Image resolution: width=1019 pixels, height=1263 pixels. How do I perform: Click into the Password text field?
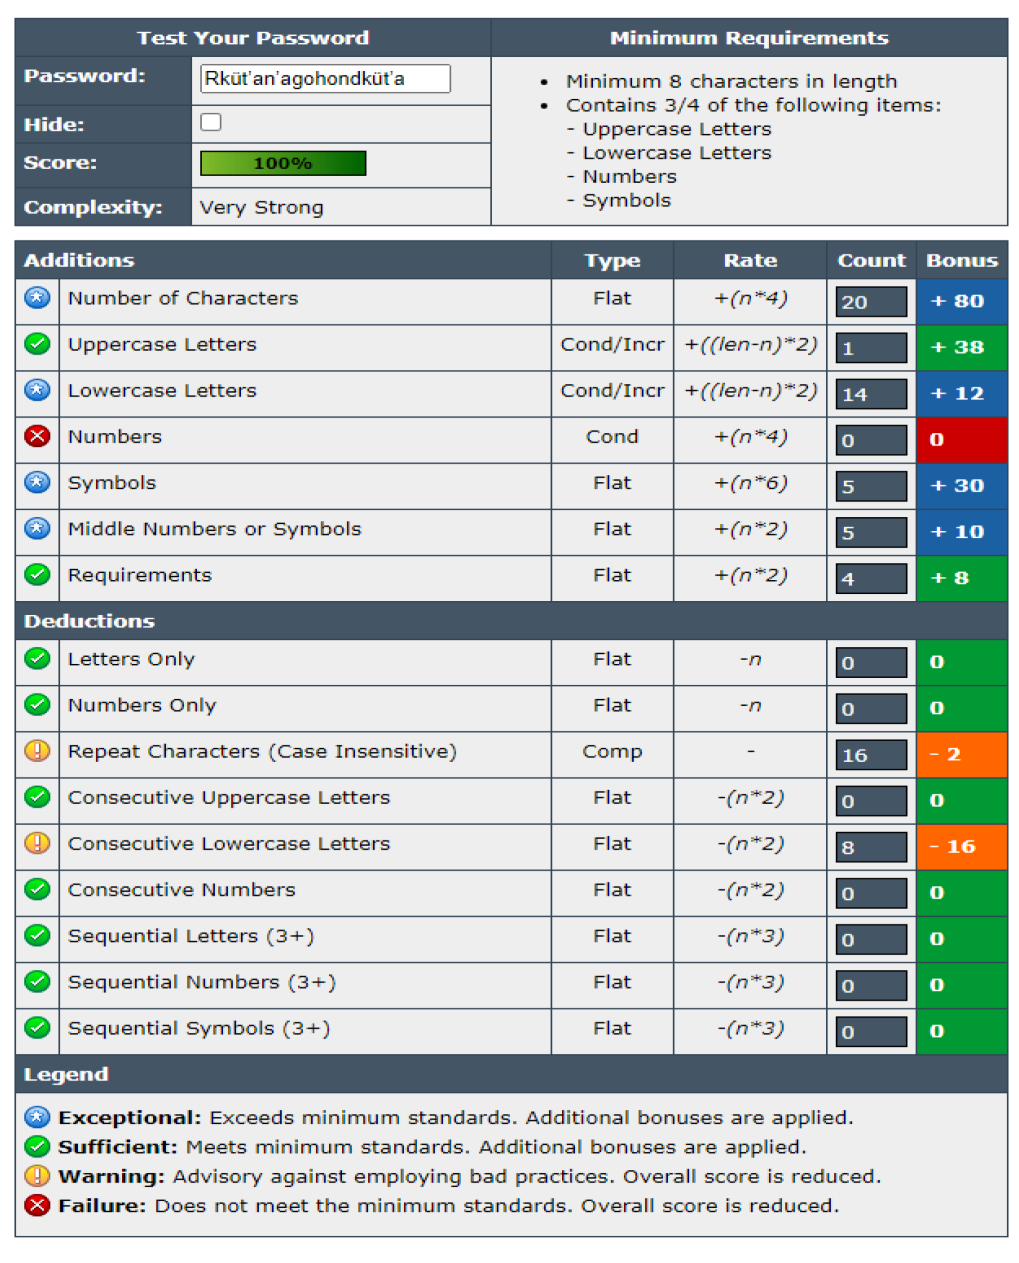click(325, 79)
